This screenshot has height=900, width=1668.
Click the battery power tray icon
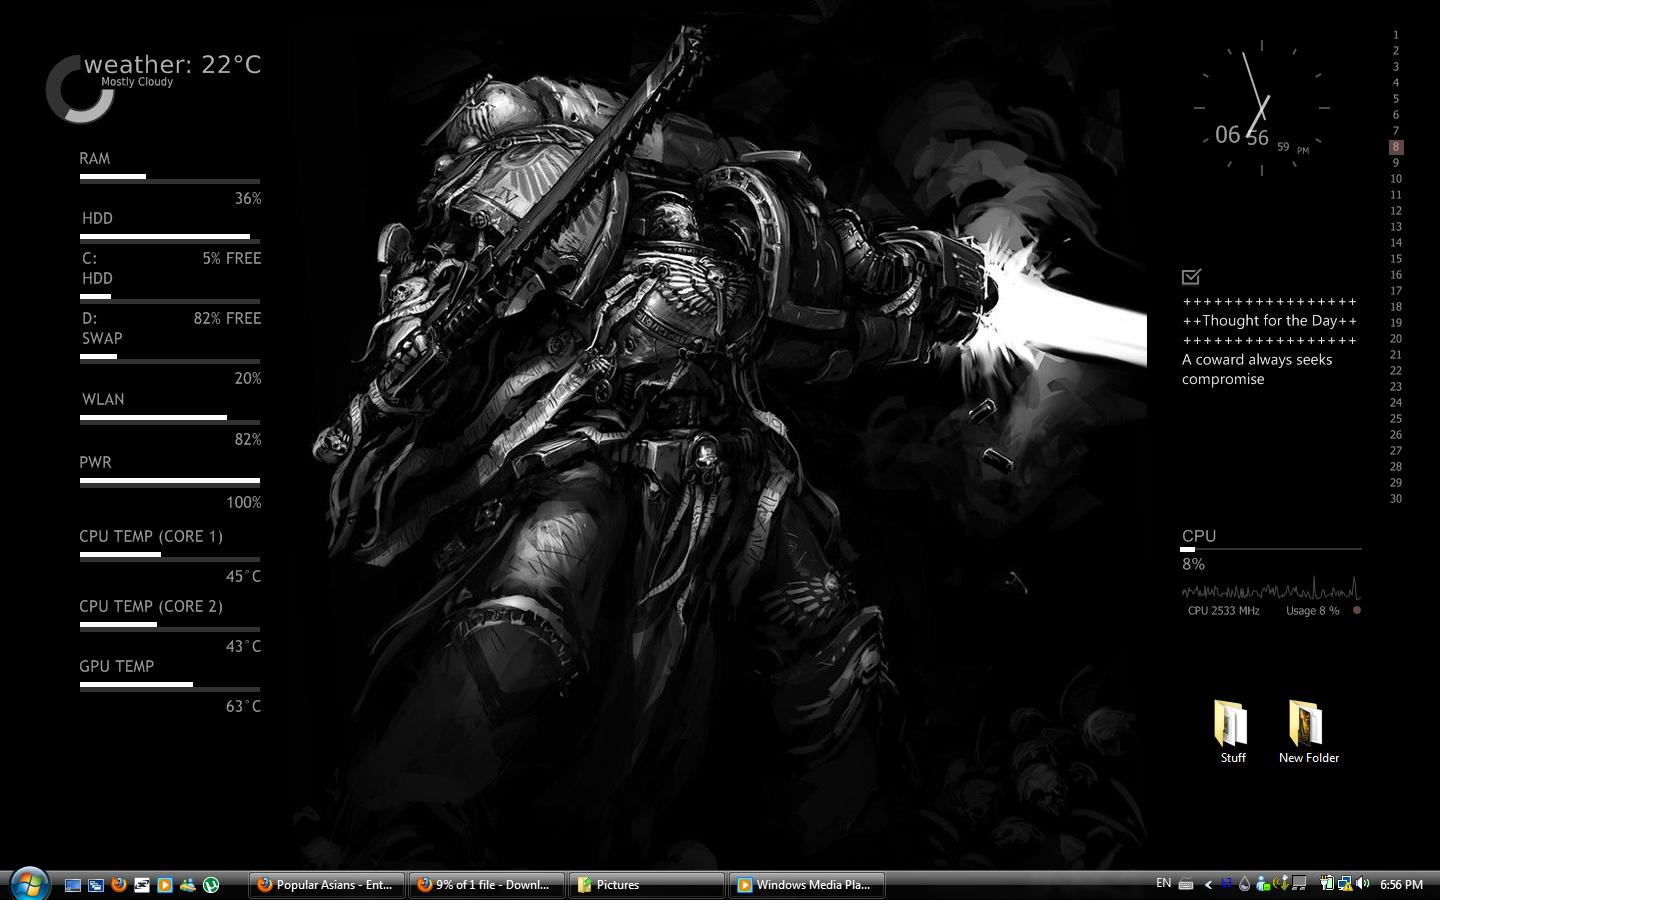1327,884
